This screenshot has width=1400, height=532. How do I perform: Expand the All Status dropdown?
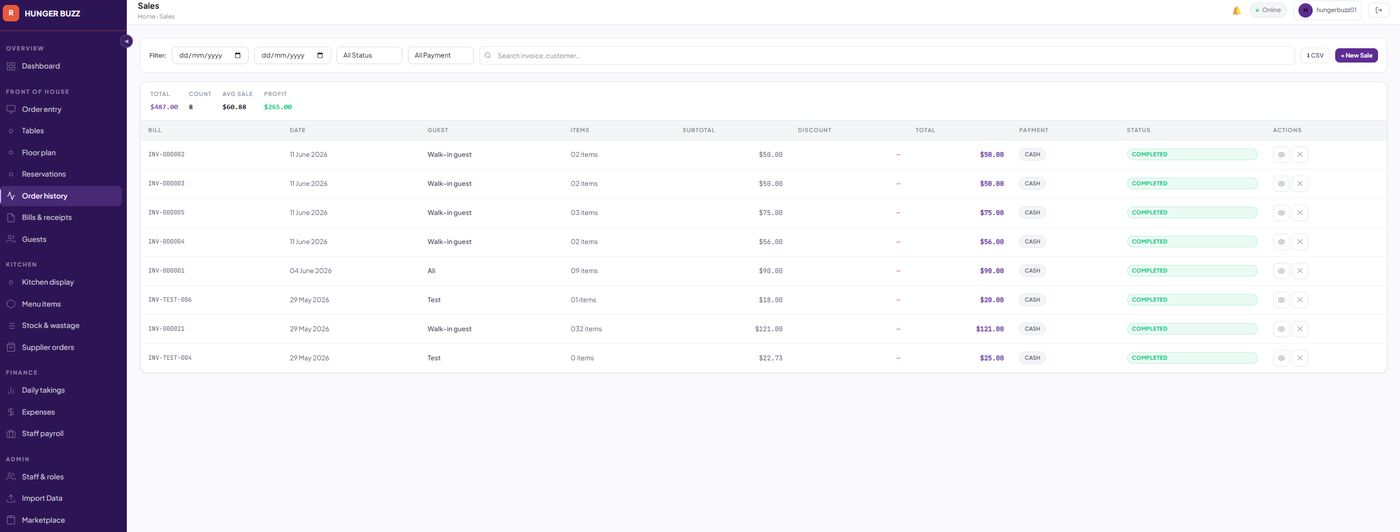pos(369,55)
